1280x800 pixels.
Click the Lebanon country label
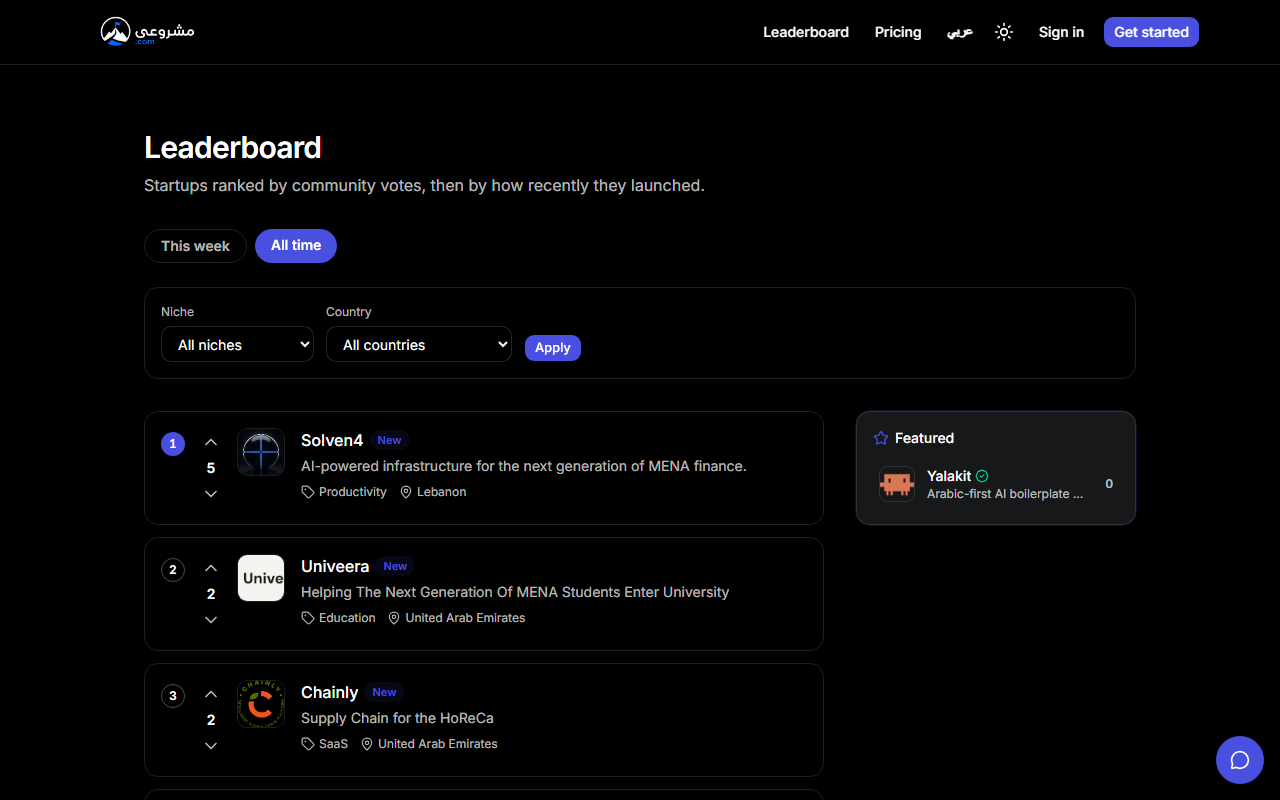point(442,492)
